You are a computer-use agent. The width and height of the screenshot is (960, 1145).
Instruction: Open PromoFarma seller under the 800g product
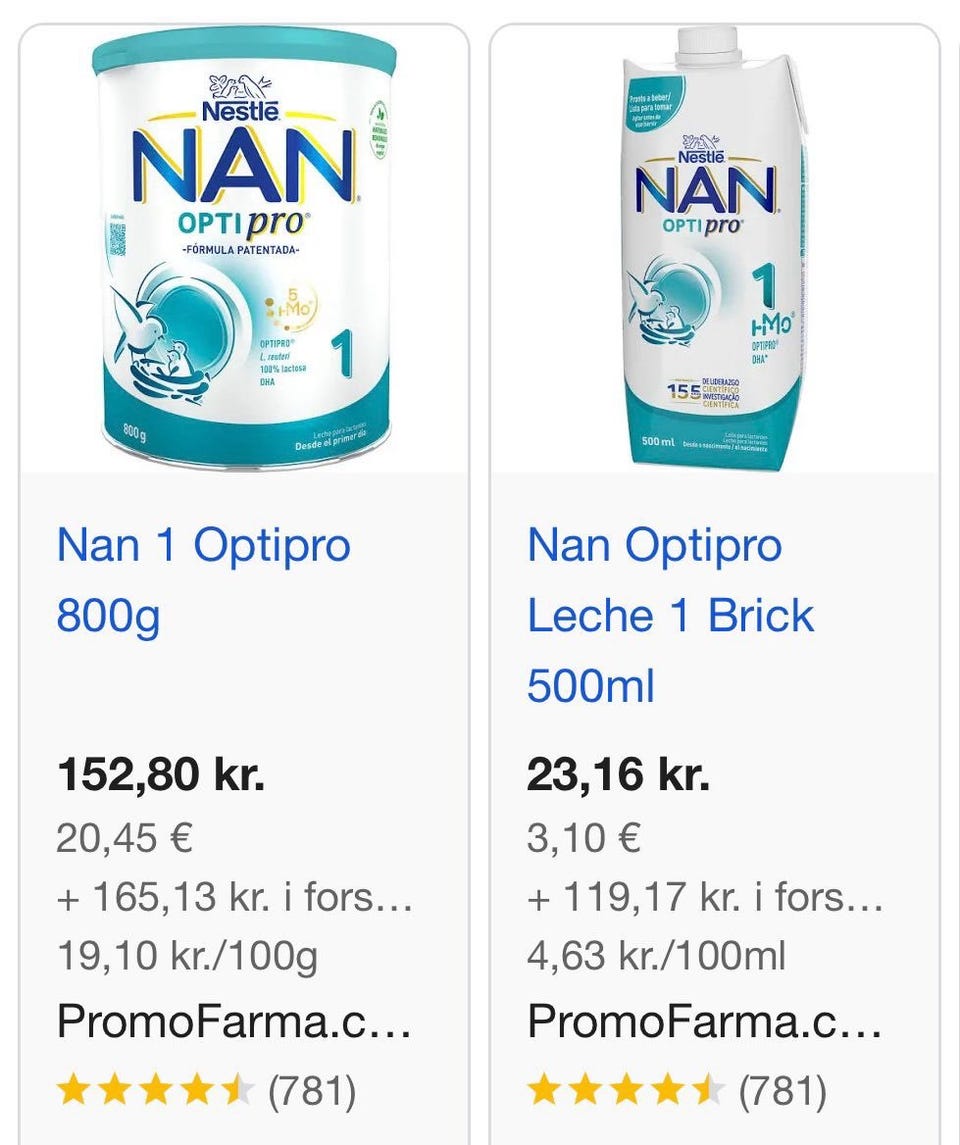coord(235,1021)
